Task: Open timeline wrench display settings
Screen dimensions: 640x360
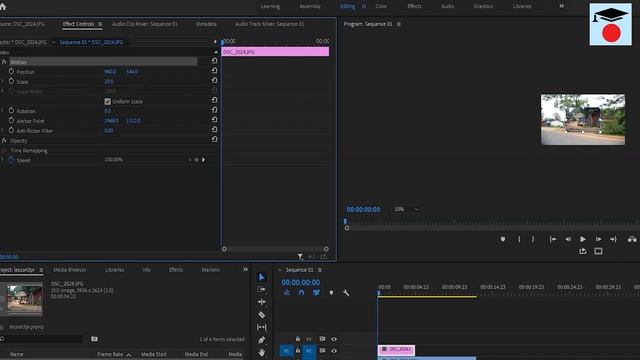Action: [x=346, y=293]
